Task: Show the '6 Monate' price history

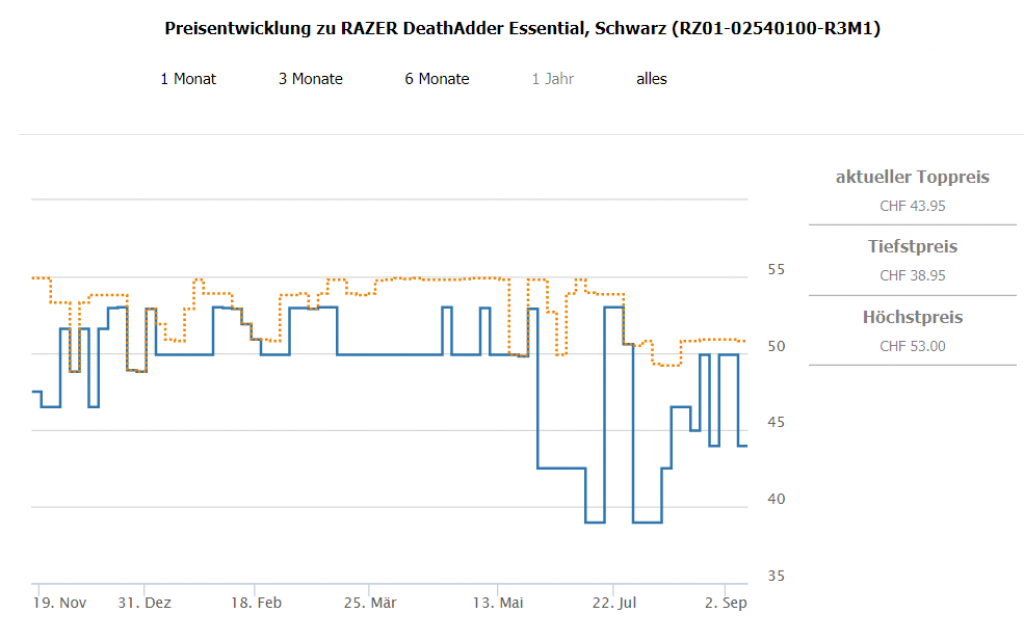Action: [x=437, y=79]
